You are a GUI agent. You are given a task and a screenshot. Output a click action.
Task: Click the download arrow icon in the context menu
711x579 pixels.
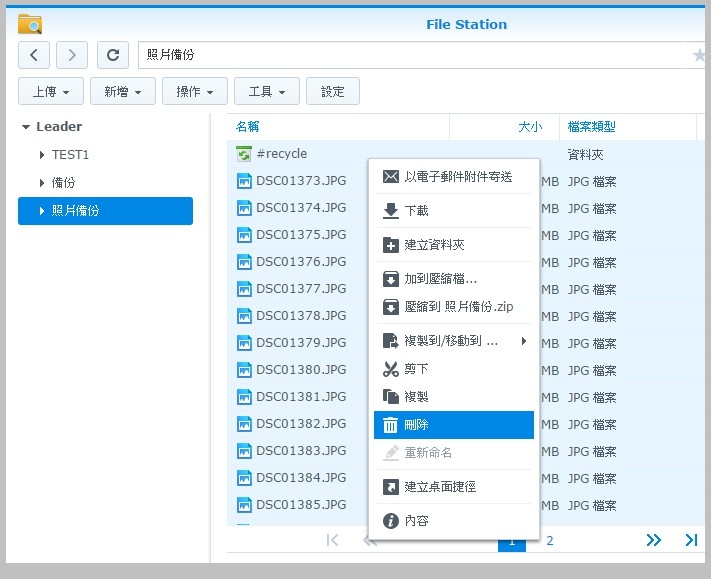(x=390, y=211)
